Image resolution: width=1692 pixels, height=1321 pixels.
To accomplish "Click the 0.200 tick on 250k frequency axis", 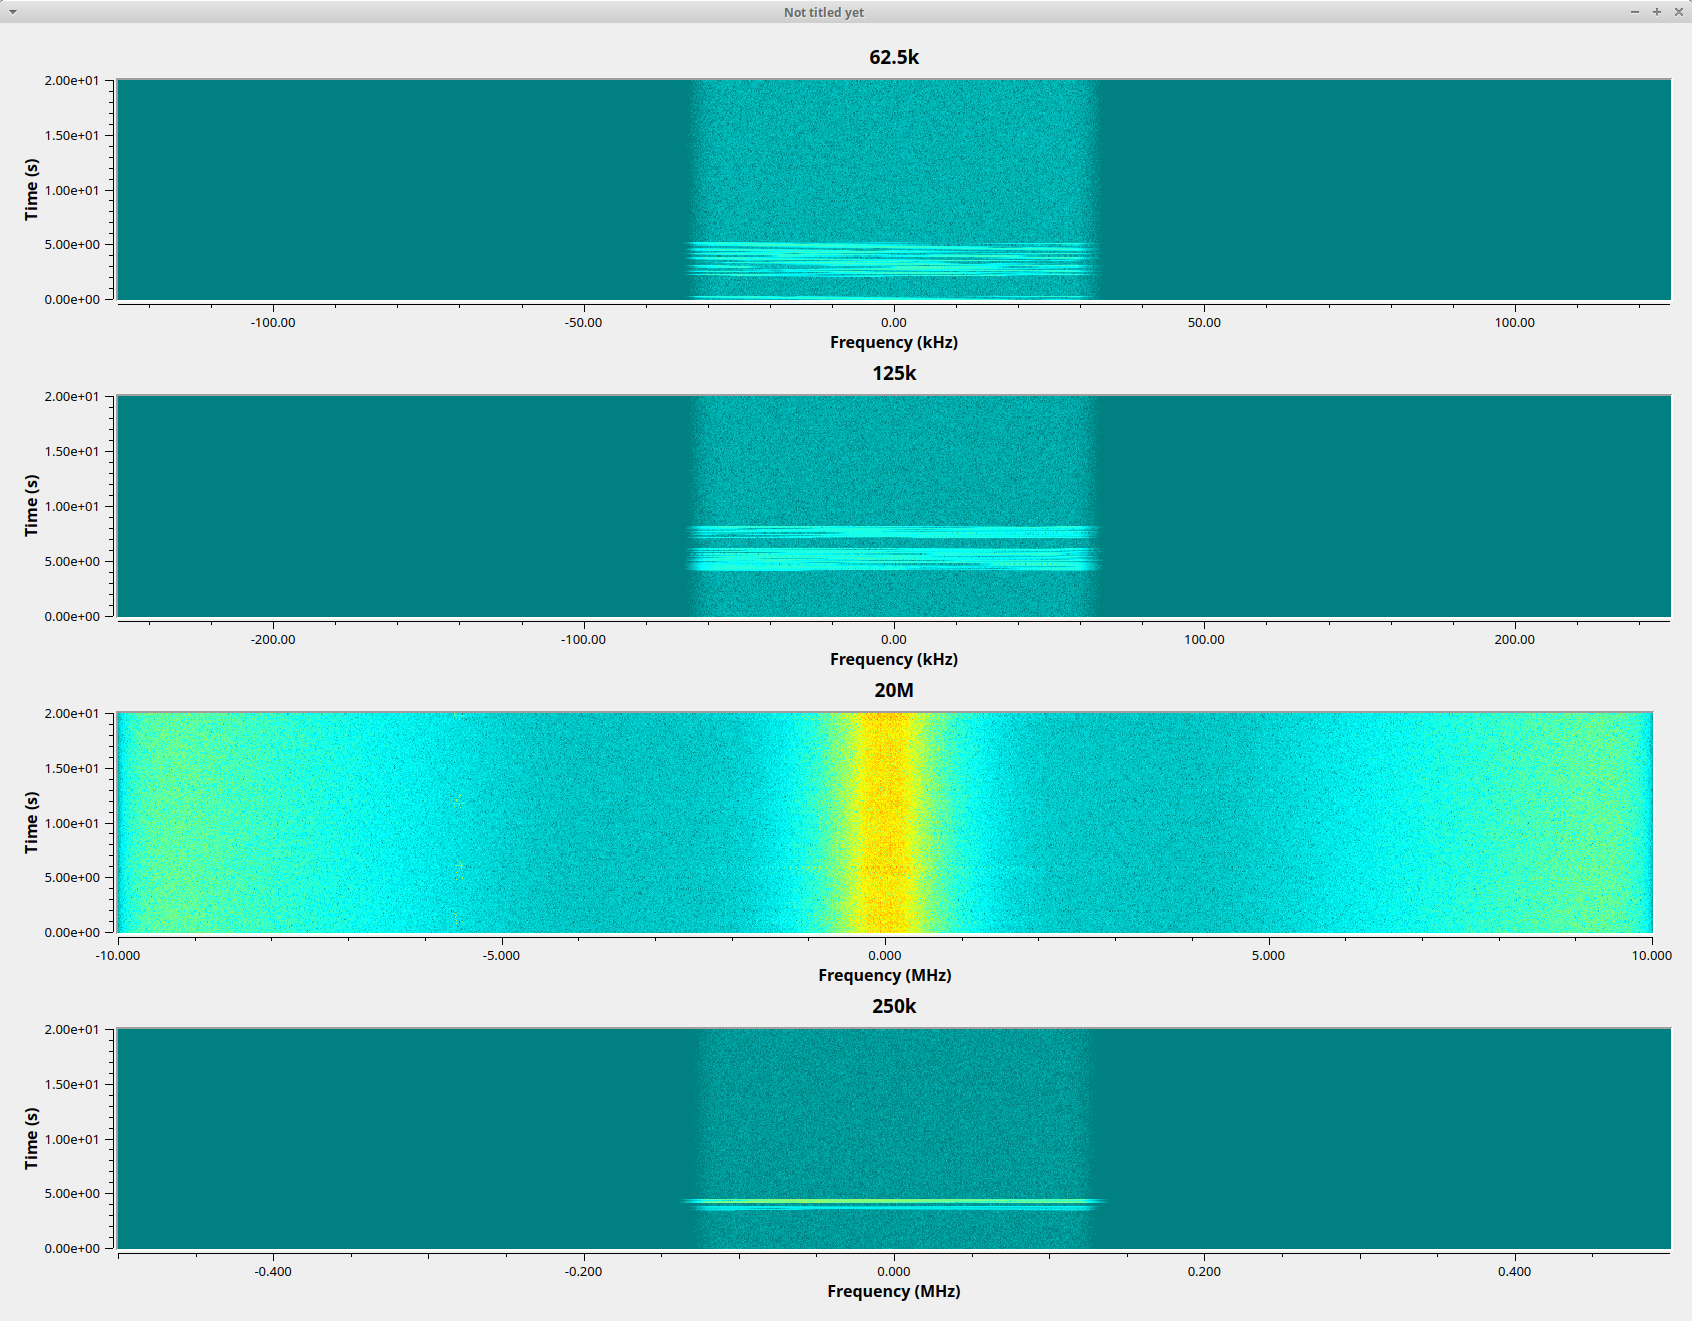I will (x=1204, y=1271).
